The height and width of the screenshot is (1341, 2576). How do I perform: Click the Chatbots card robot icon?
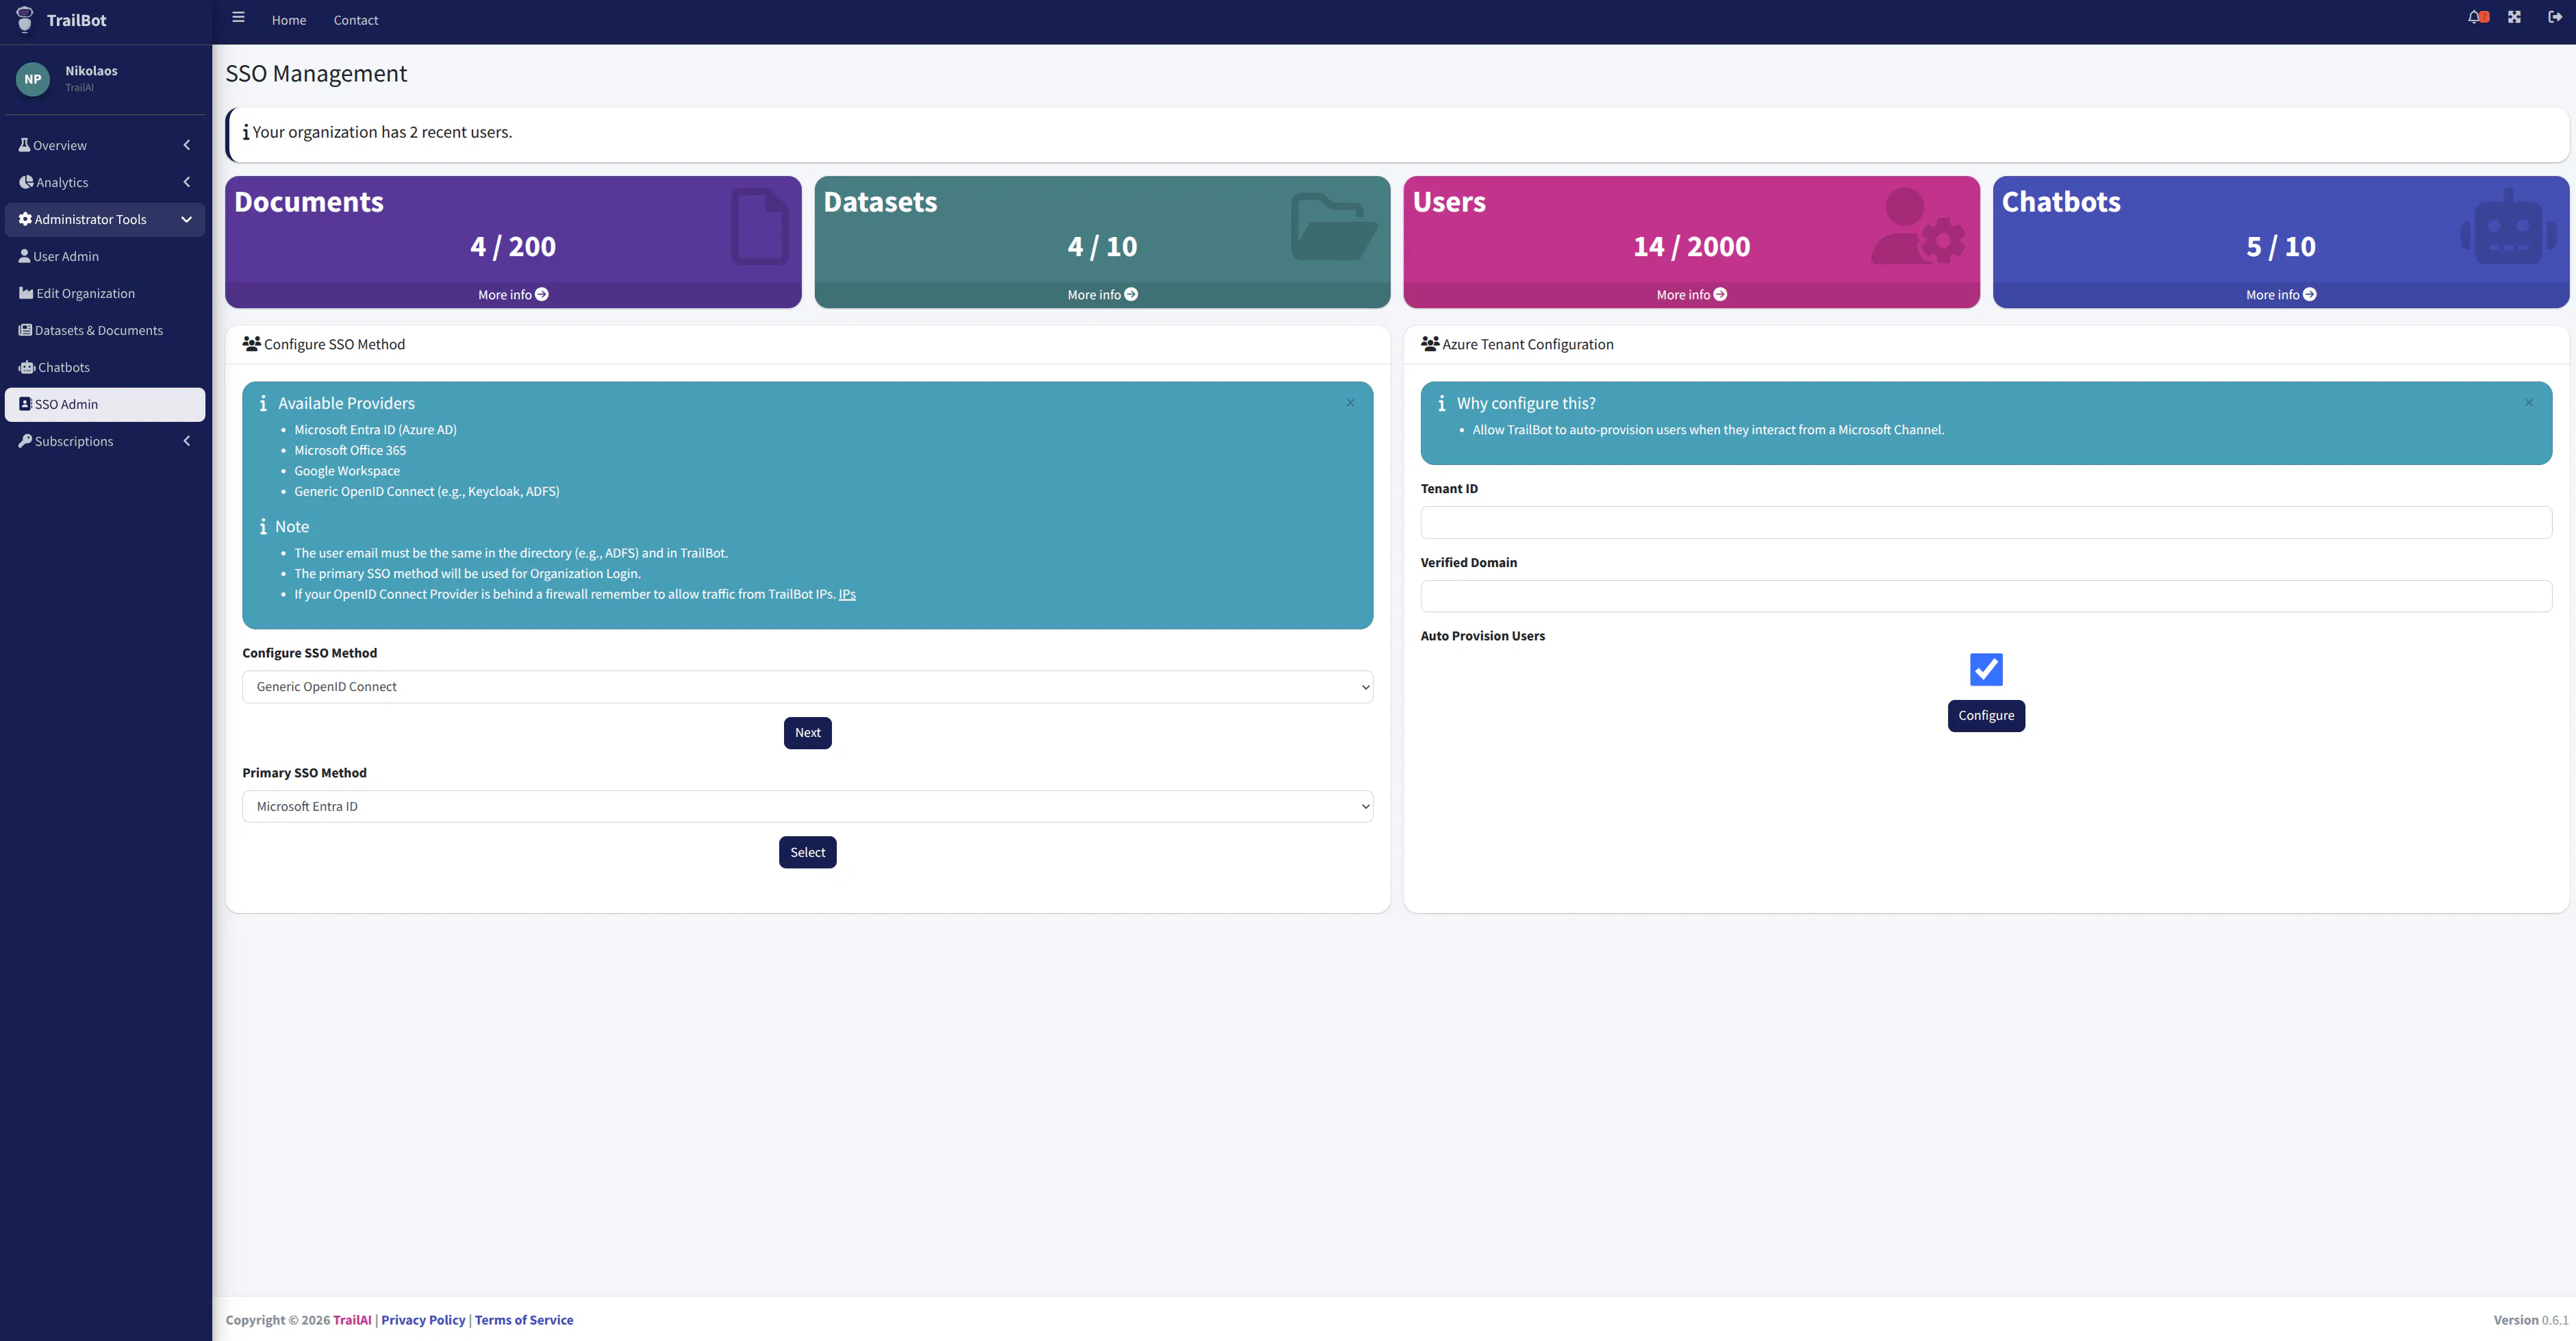(x=2508, y=228)
